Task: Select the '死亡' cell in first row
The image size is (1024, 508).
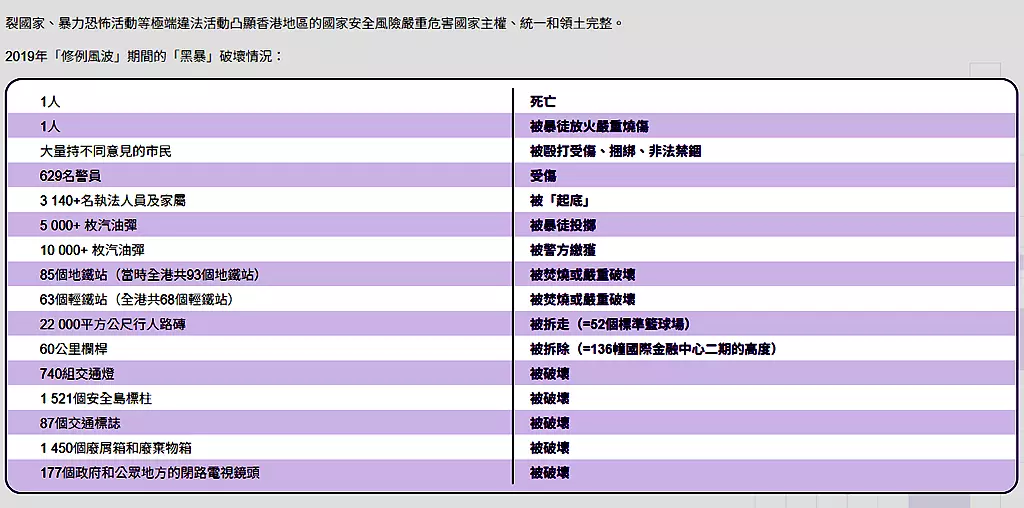Action: (543, 102)
